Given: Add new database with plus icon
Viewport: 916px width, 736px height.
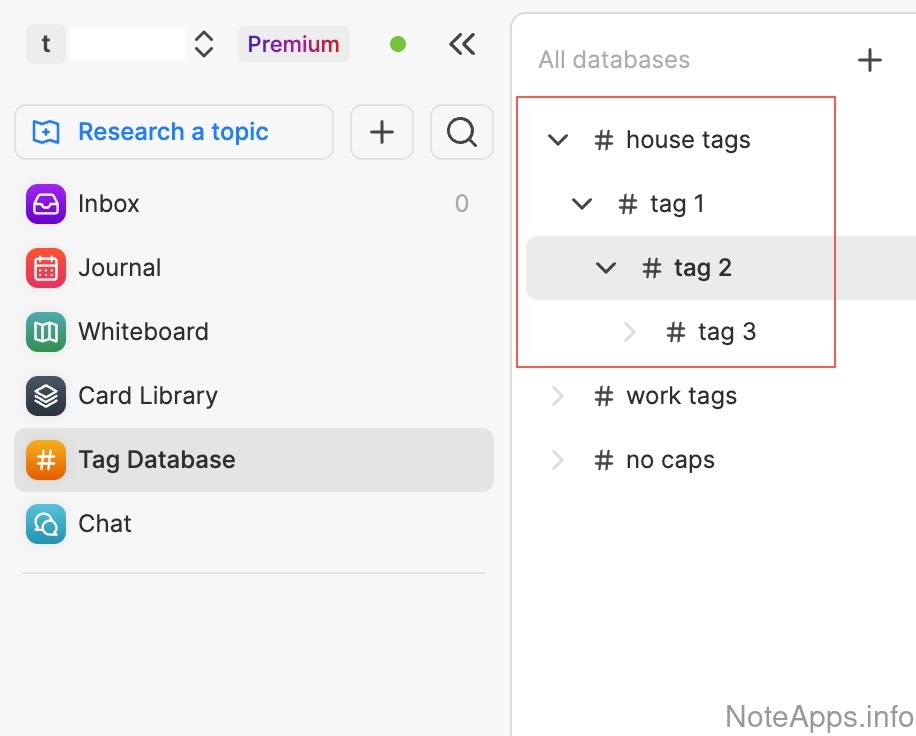Looking at the screenshot, I should [x=870, y=60].
